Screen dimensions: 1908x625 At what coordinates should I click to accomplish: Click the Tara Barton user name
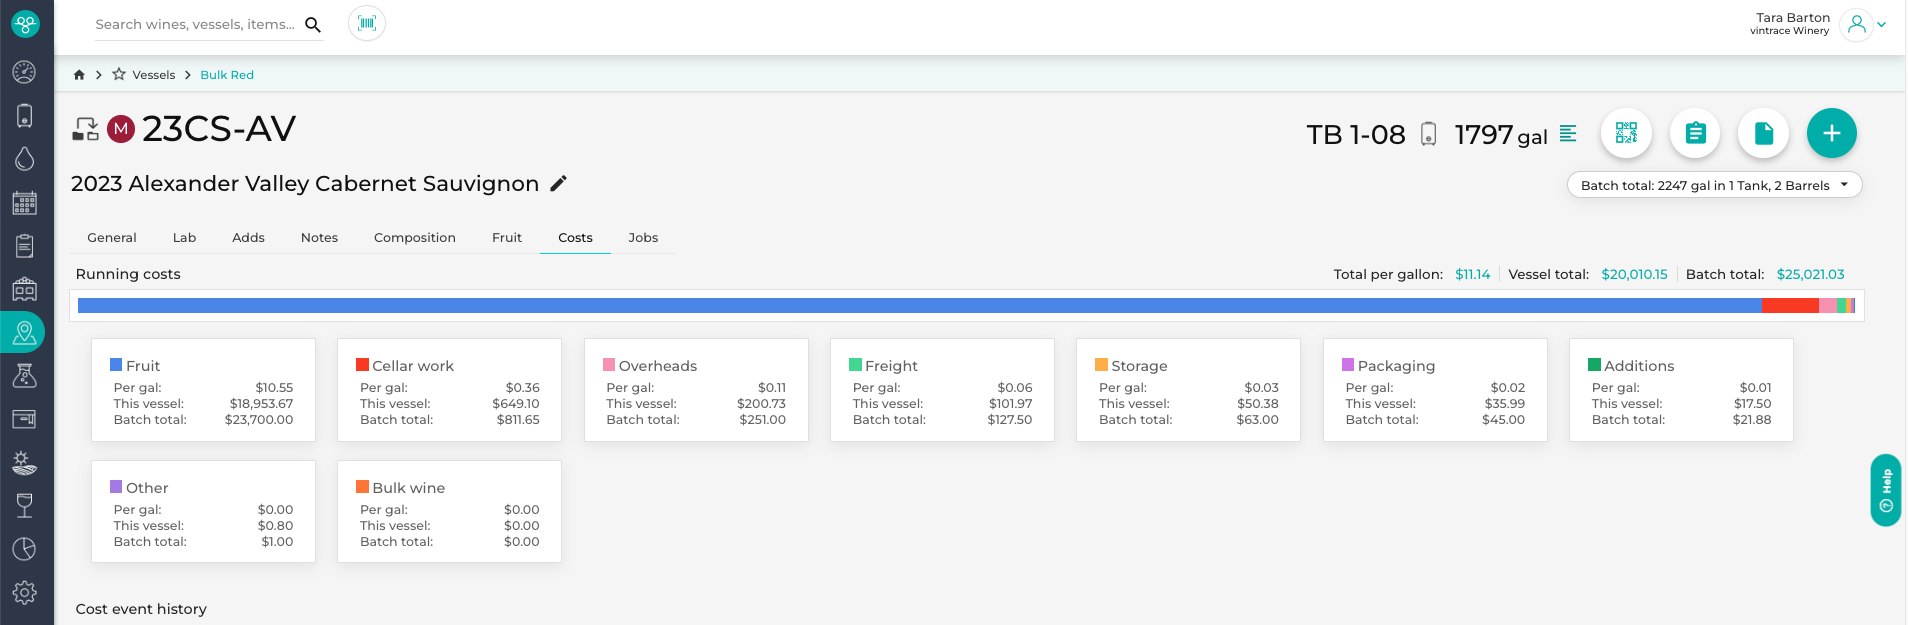pyautogui.click(x=1793, y=18)
